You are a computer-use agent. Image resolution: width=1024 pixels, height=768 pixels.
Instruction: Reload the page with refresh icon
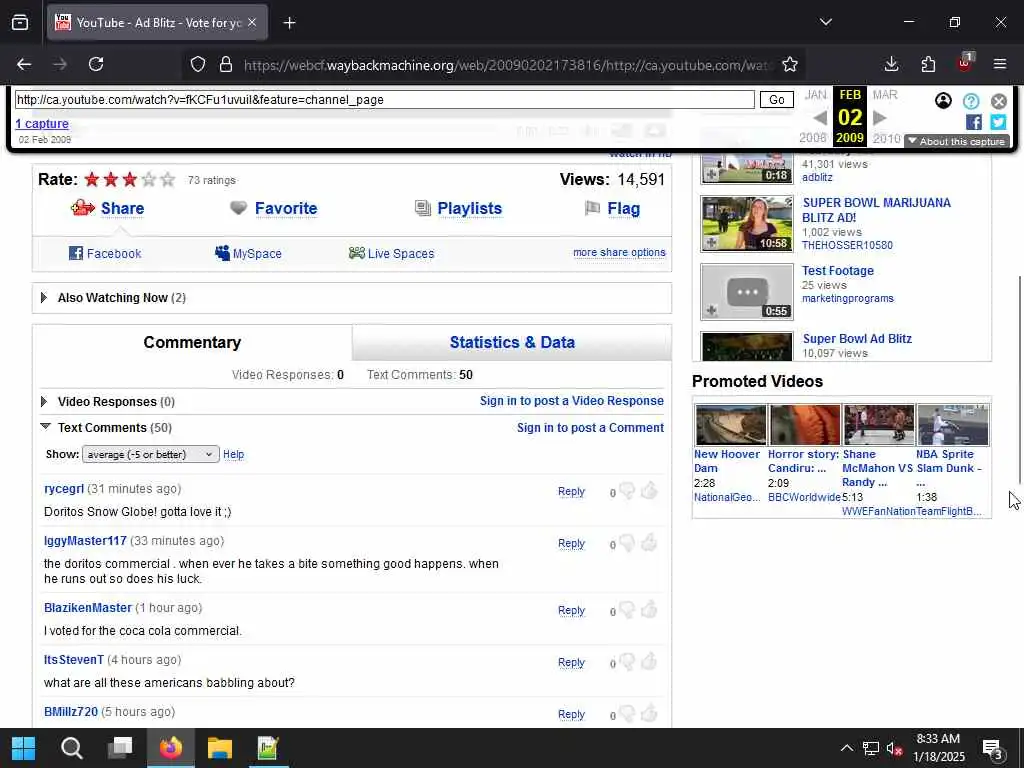click(96, 64)
